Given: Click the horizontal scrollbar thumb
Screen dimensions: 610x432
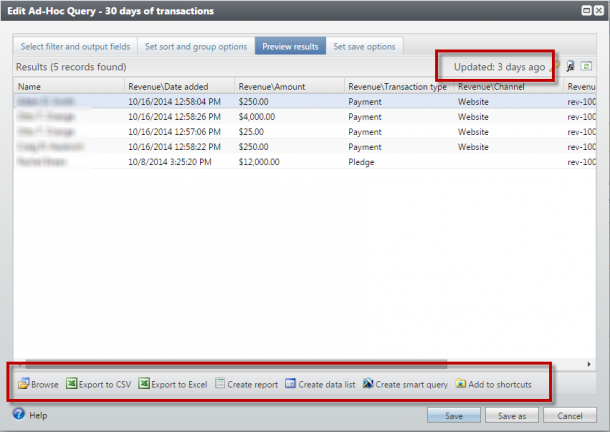Looking at the screenshot, I should 236,364.
